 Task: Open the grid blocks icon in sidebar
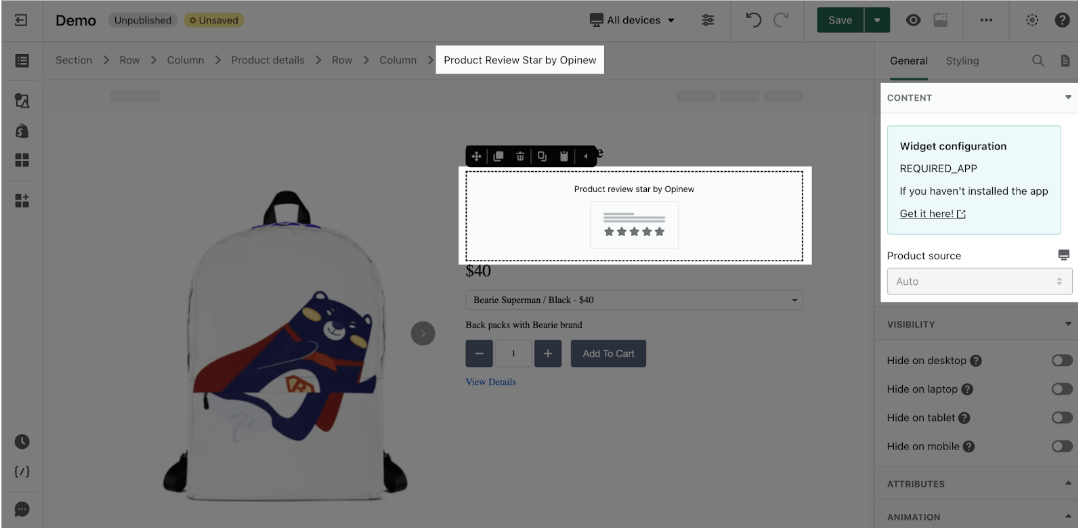pyautogui.click(x=22, y=160)
